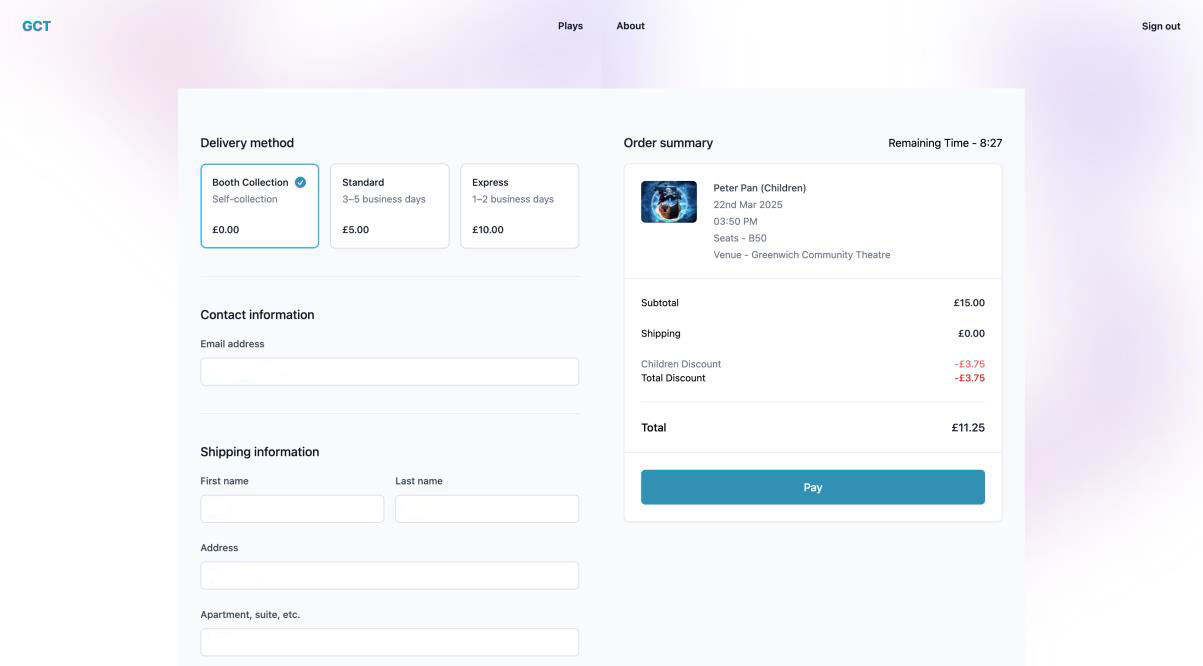This screenshot has width=1203, height=666.
Task: Click the Last name field
Action: click(x=486, y=508)
